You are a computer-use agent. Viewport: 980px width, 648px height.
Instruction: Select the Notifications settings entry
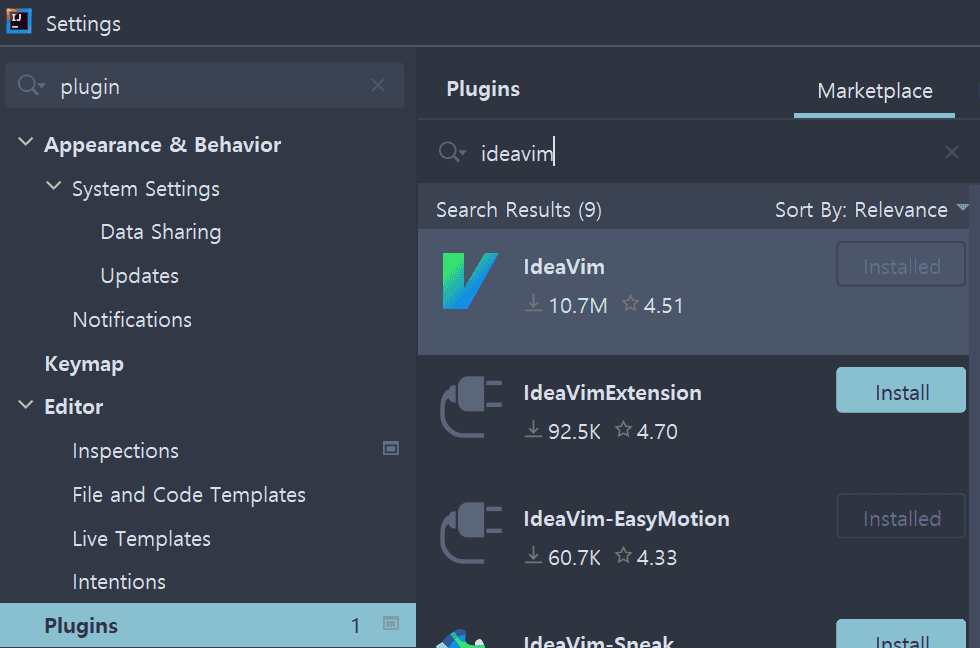[x=132, y=319]
